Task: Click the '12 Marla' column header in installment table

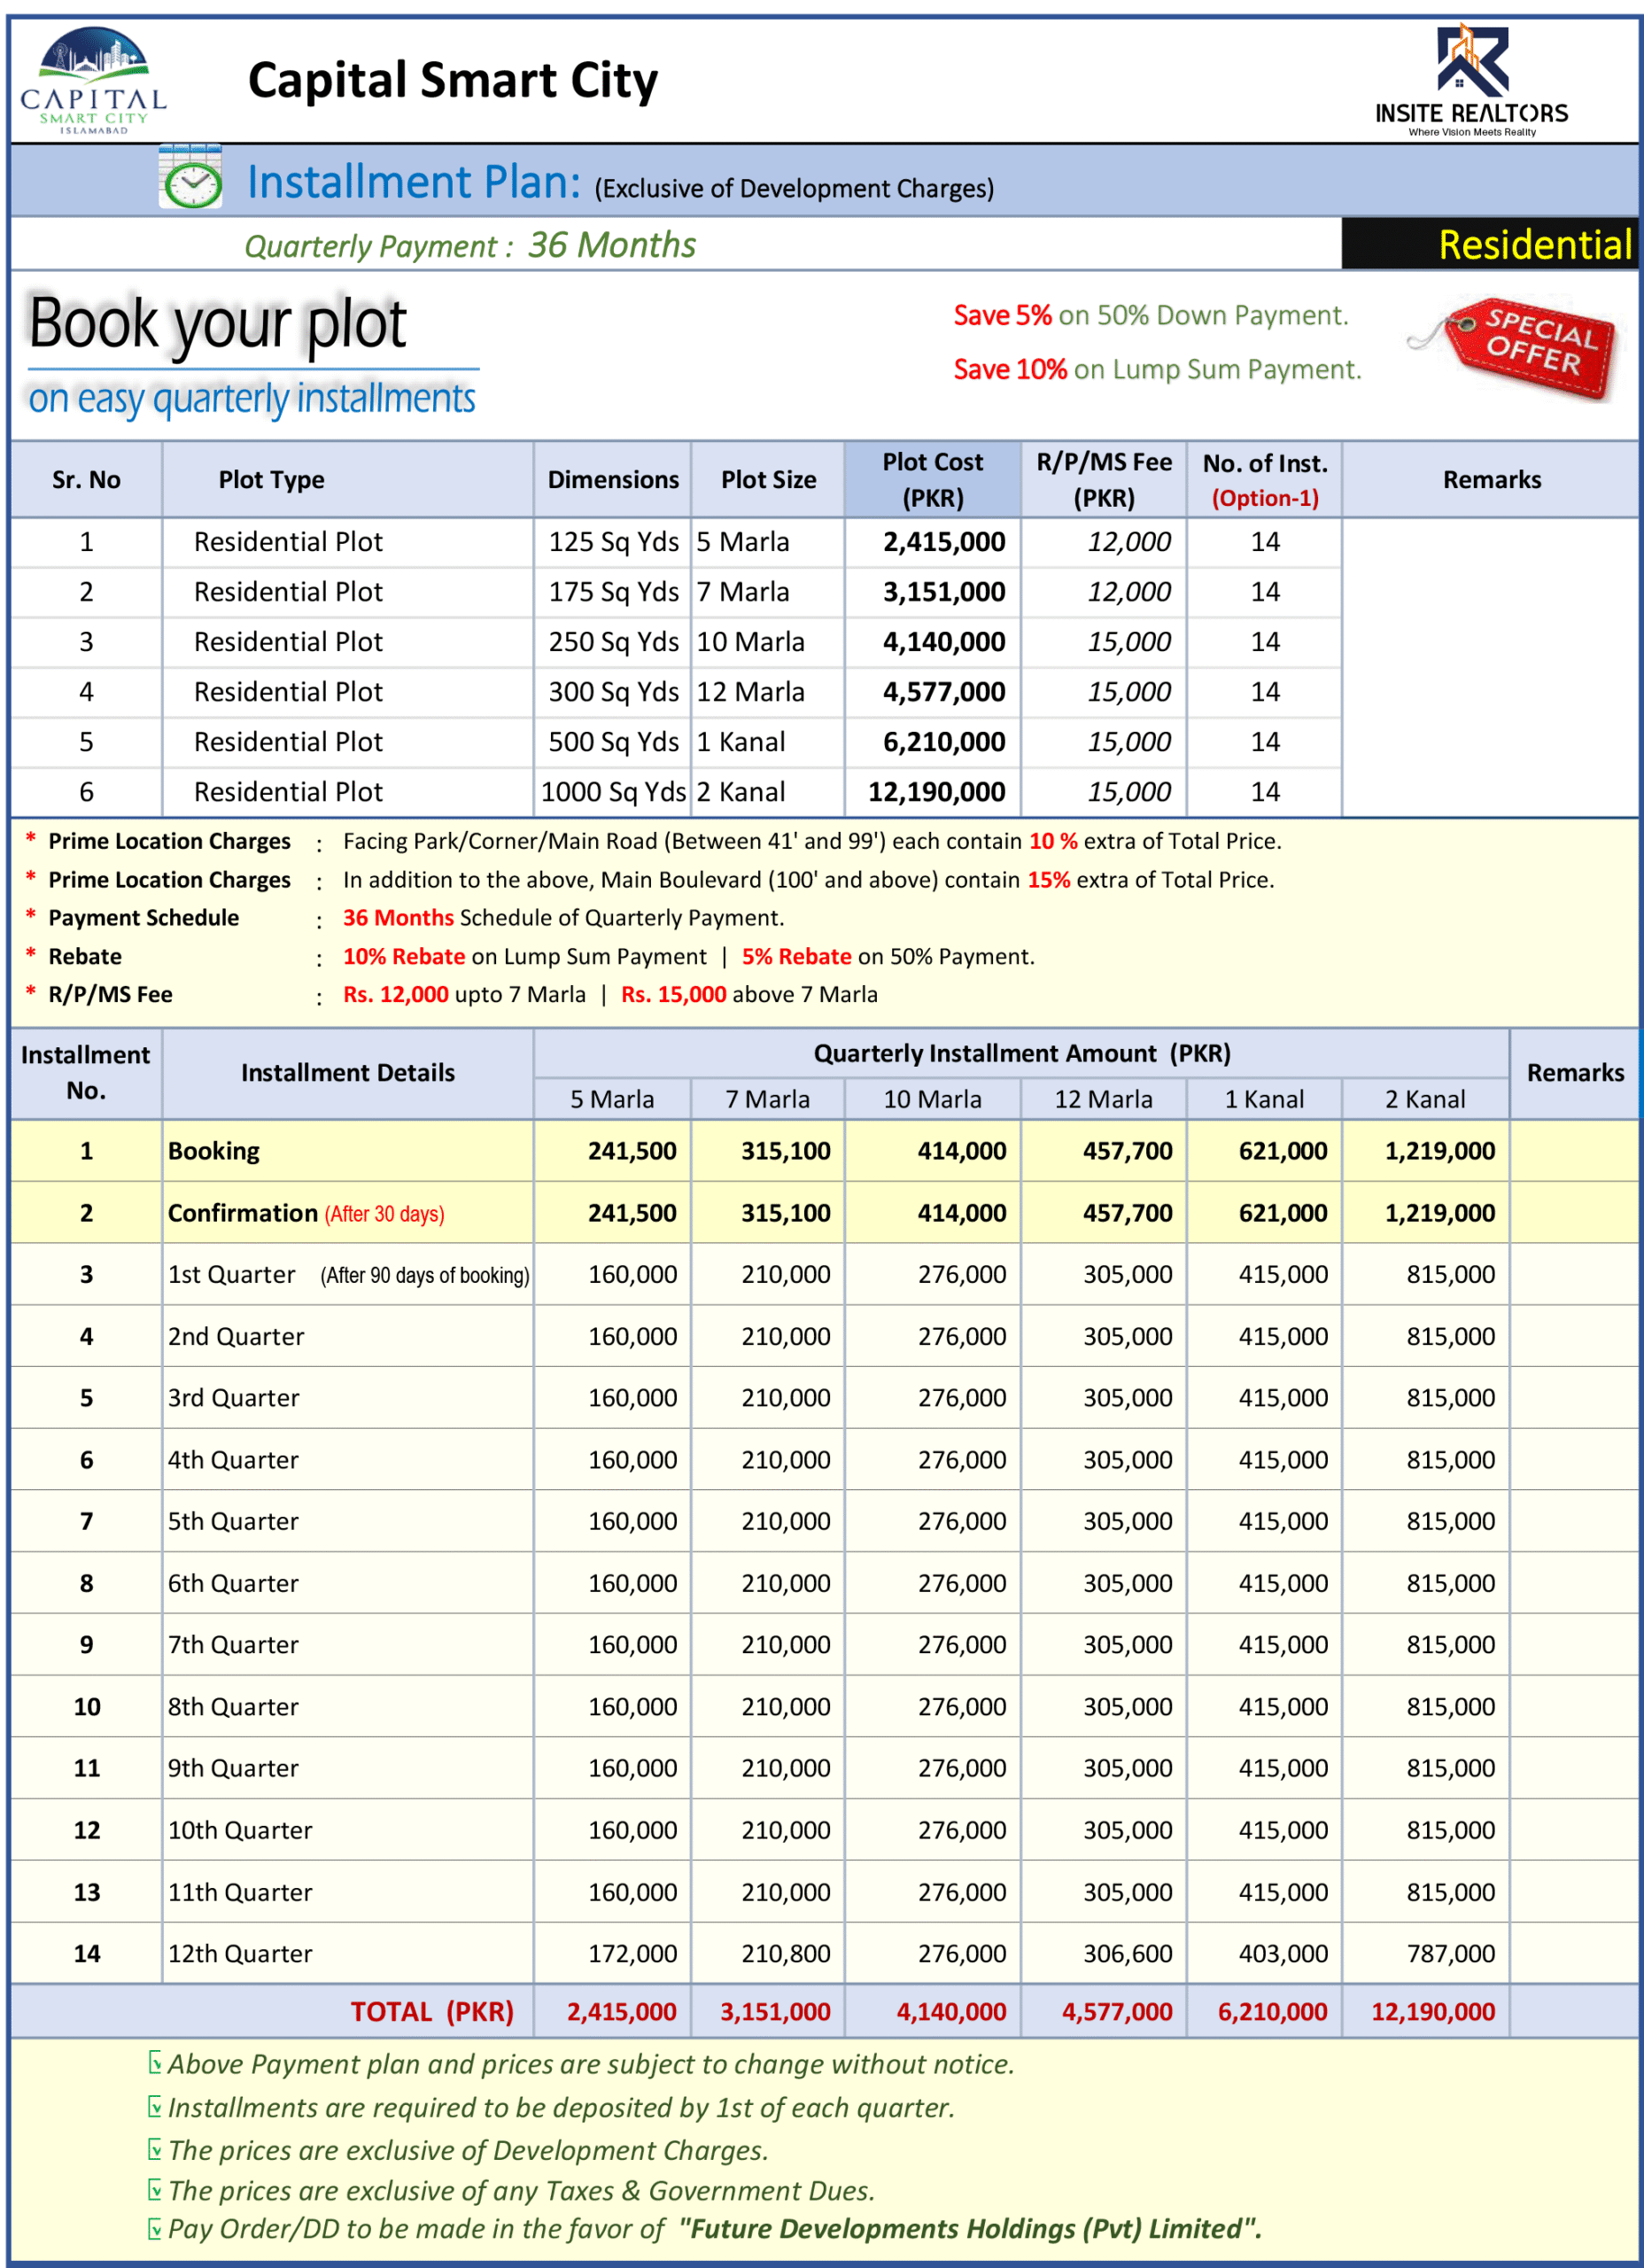Action: tap(1103, 1100)
